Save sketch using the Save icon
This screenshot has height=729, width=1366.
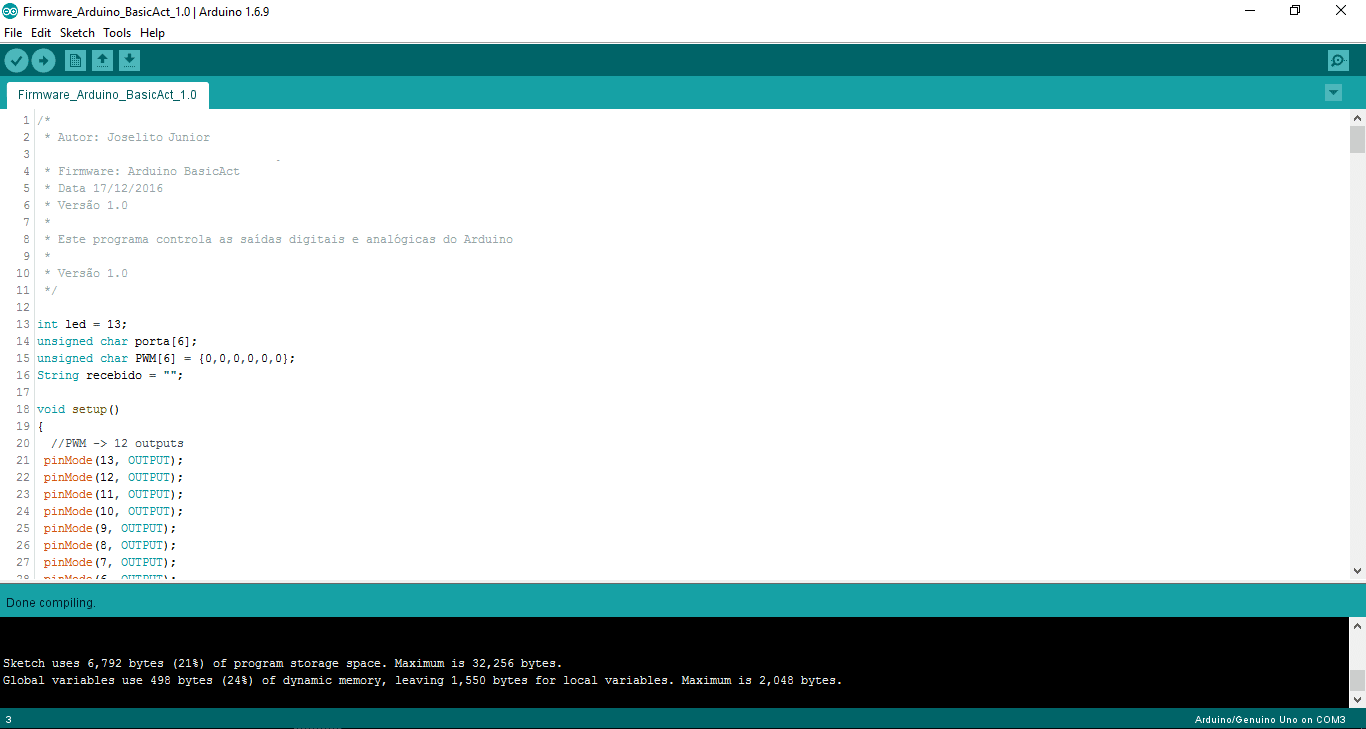(x=129, y=61)
